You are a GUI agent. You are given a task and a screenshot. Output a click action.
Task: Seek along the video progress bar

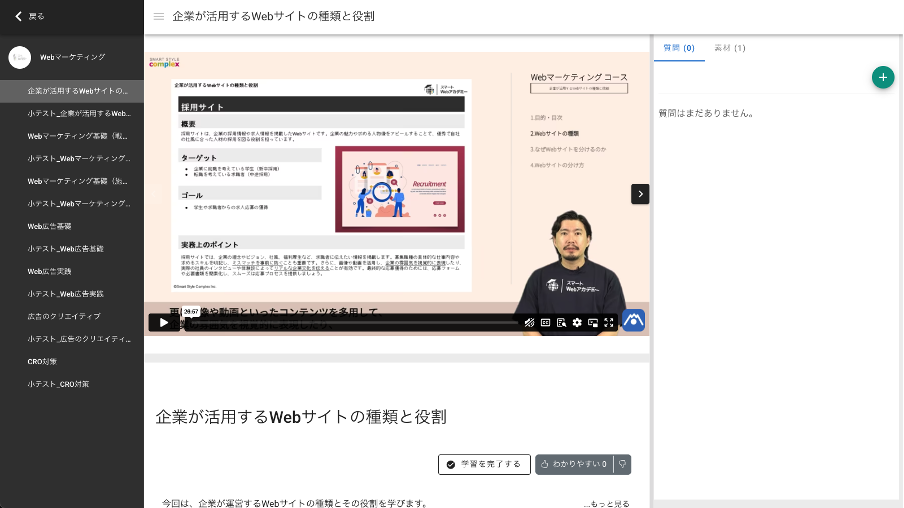(x=352, y=322)
